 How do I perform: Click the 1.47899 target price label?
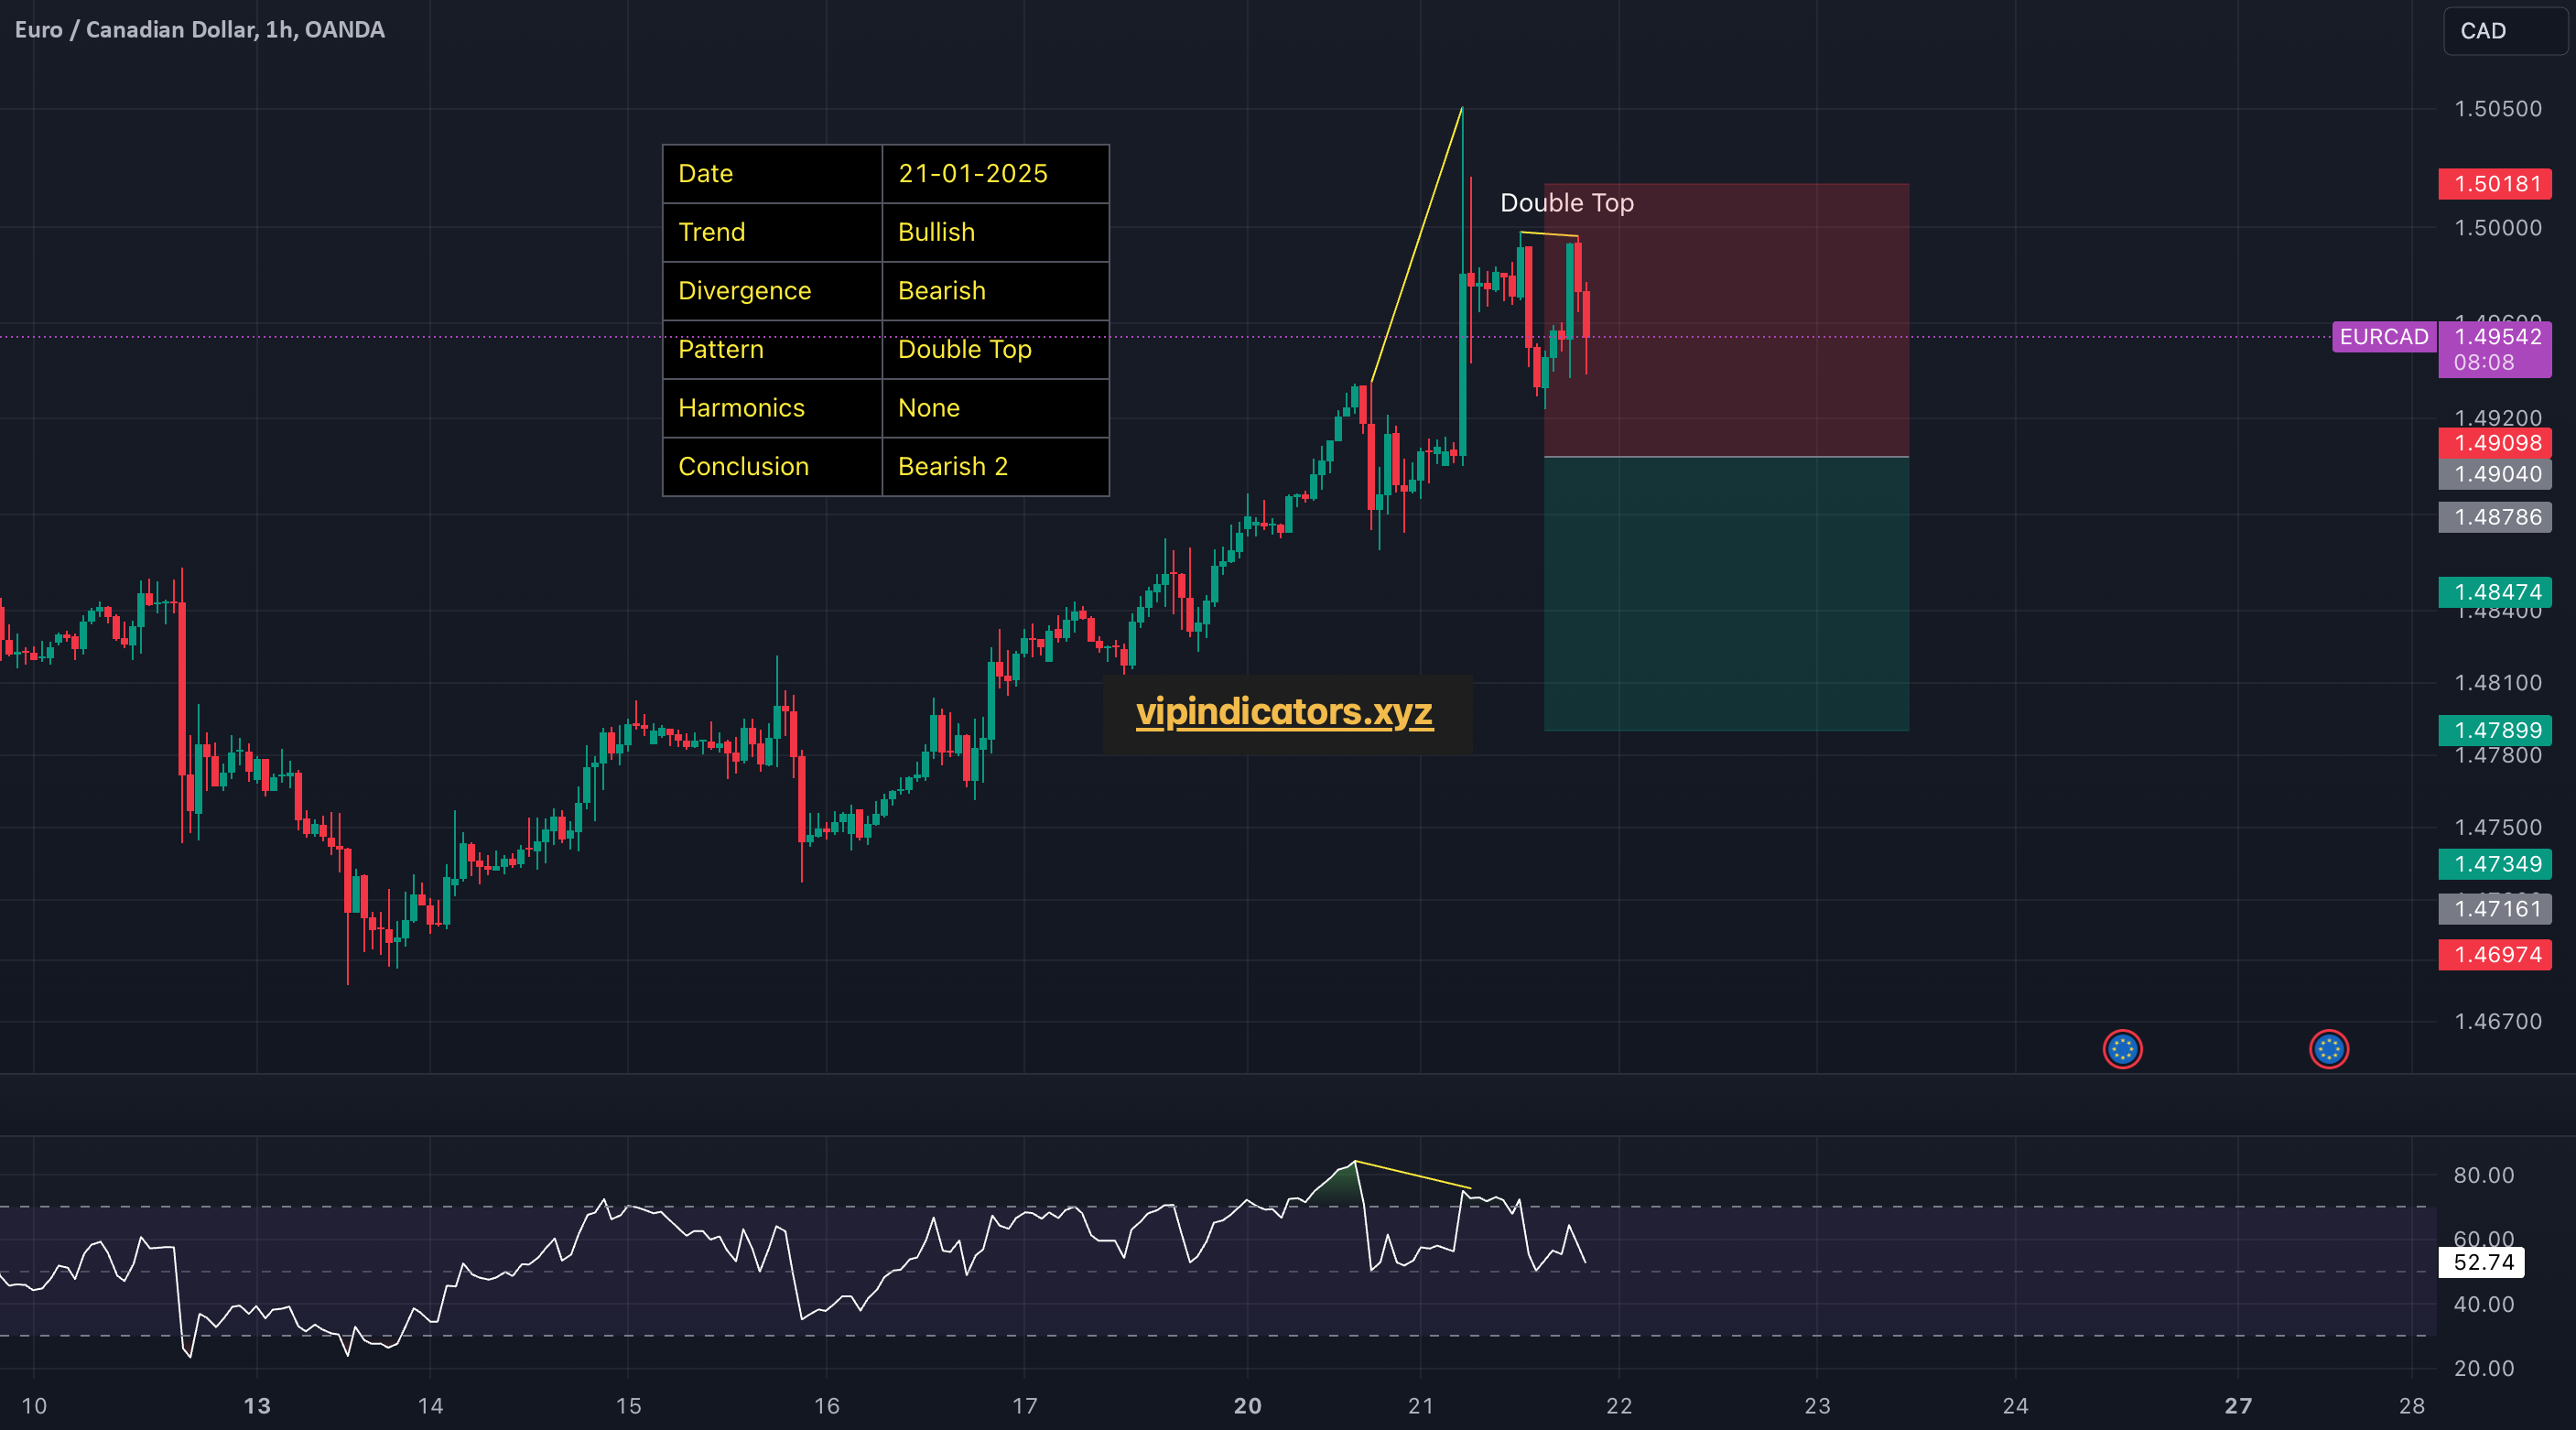2495,730
